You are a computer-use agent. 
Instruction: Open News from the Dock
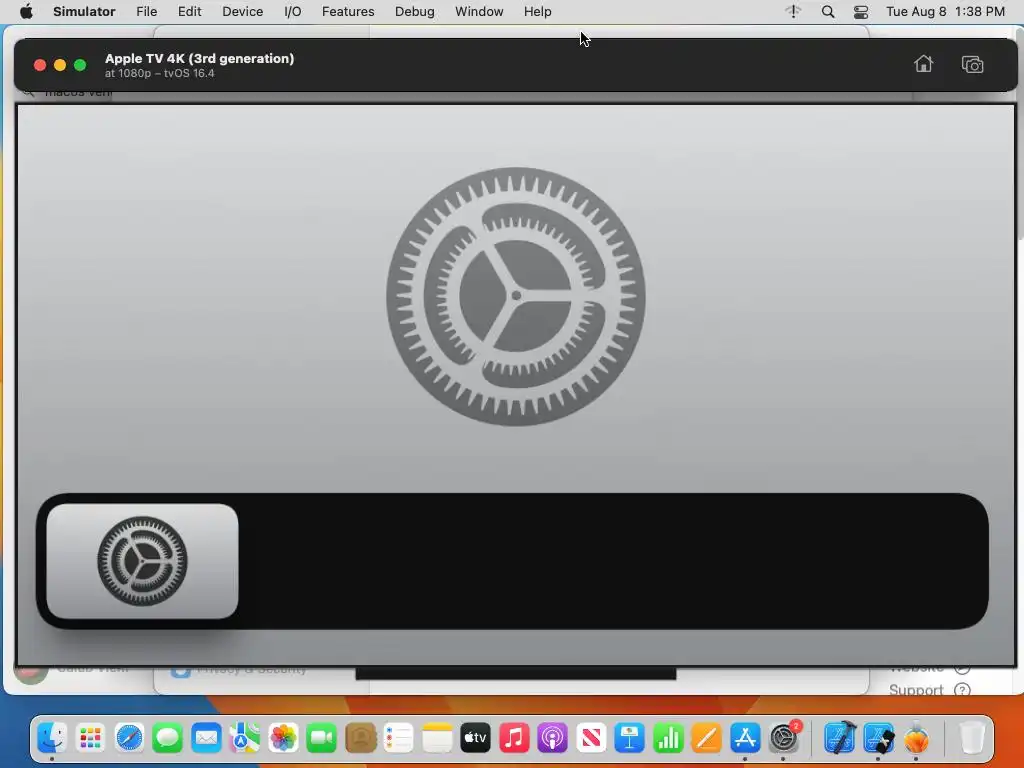coord(591,738)
